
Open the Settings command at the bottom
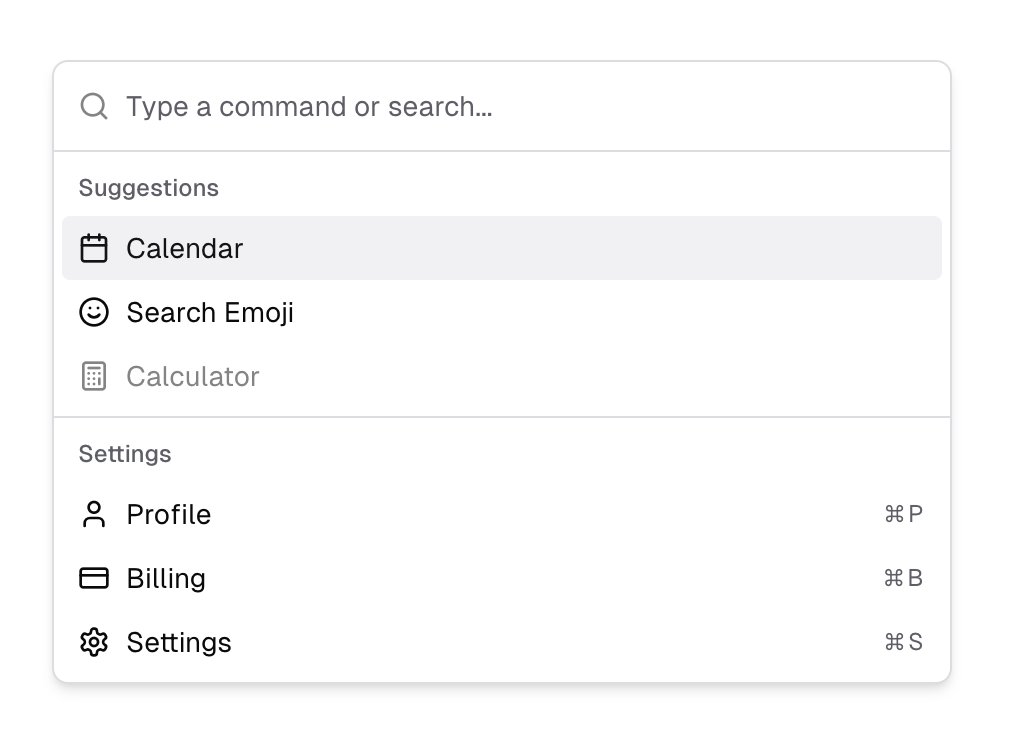click(179, 642)
